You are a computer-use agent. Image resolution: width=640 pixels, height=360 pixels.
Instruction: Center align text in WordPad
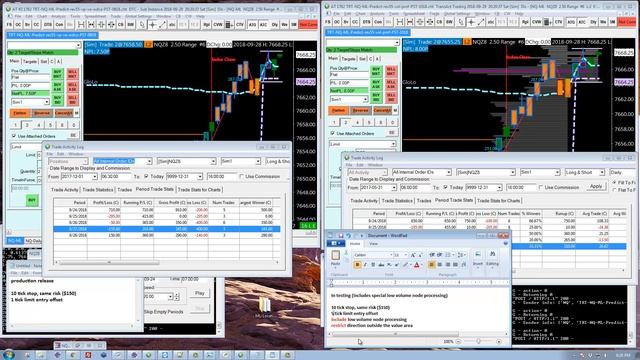tap(440, 265)
